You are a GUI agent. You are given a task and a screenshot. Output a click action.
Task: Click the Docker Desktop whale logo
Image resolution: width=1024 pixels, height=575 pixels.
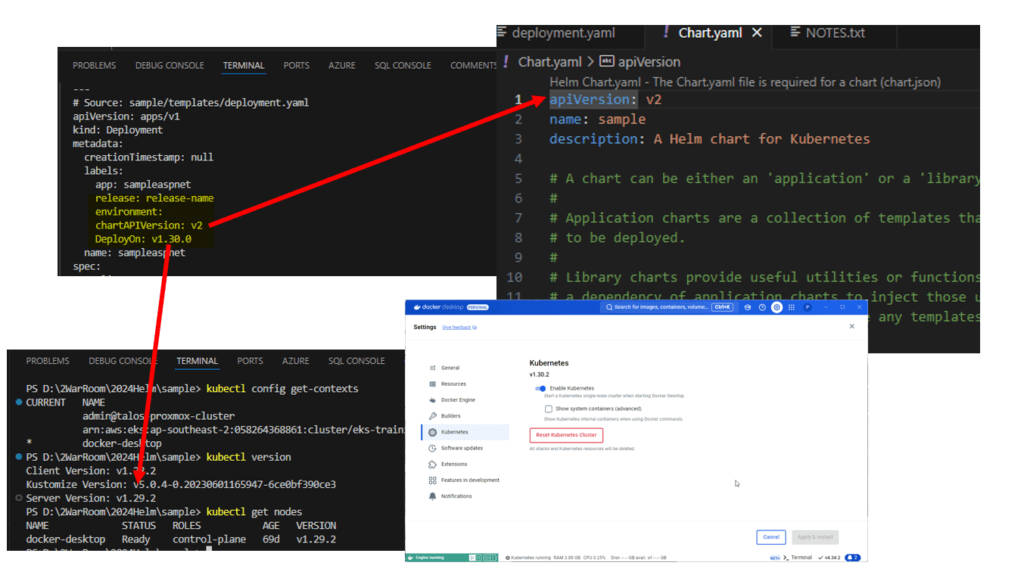[x=417, y=307]
